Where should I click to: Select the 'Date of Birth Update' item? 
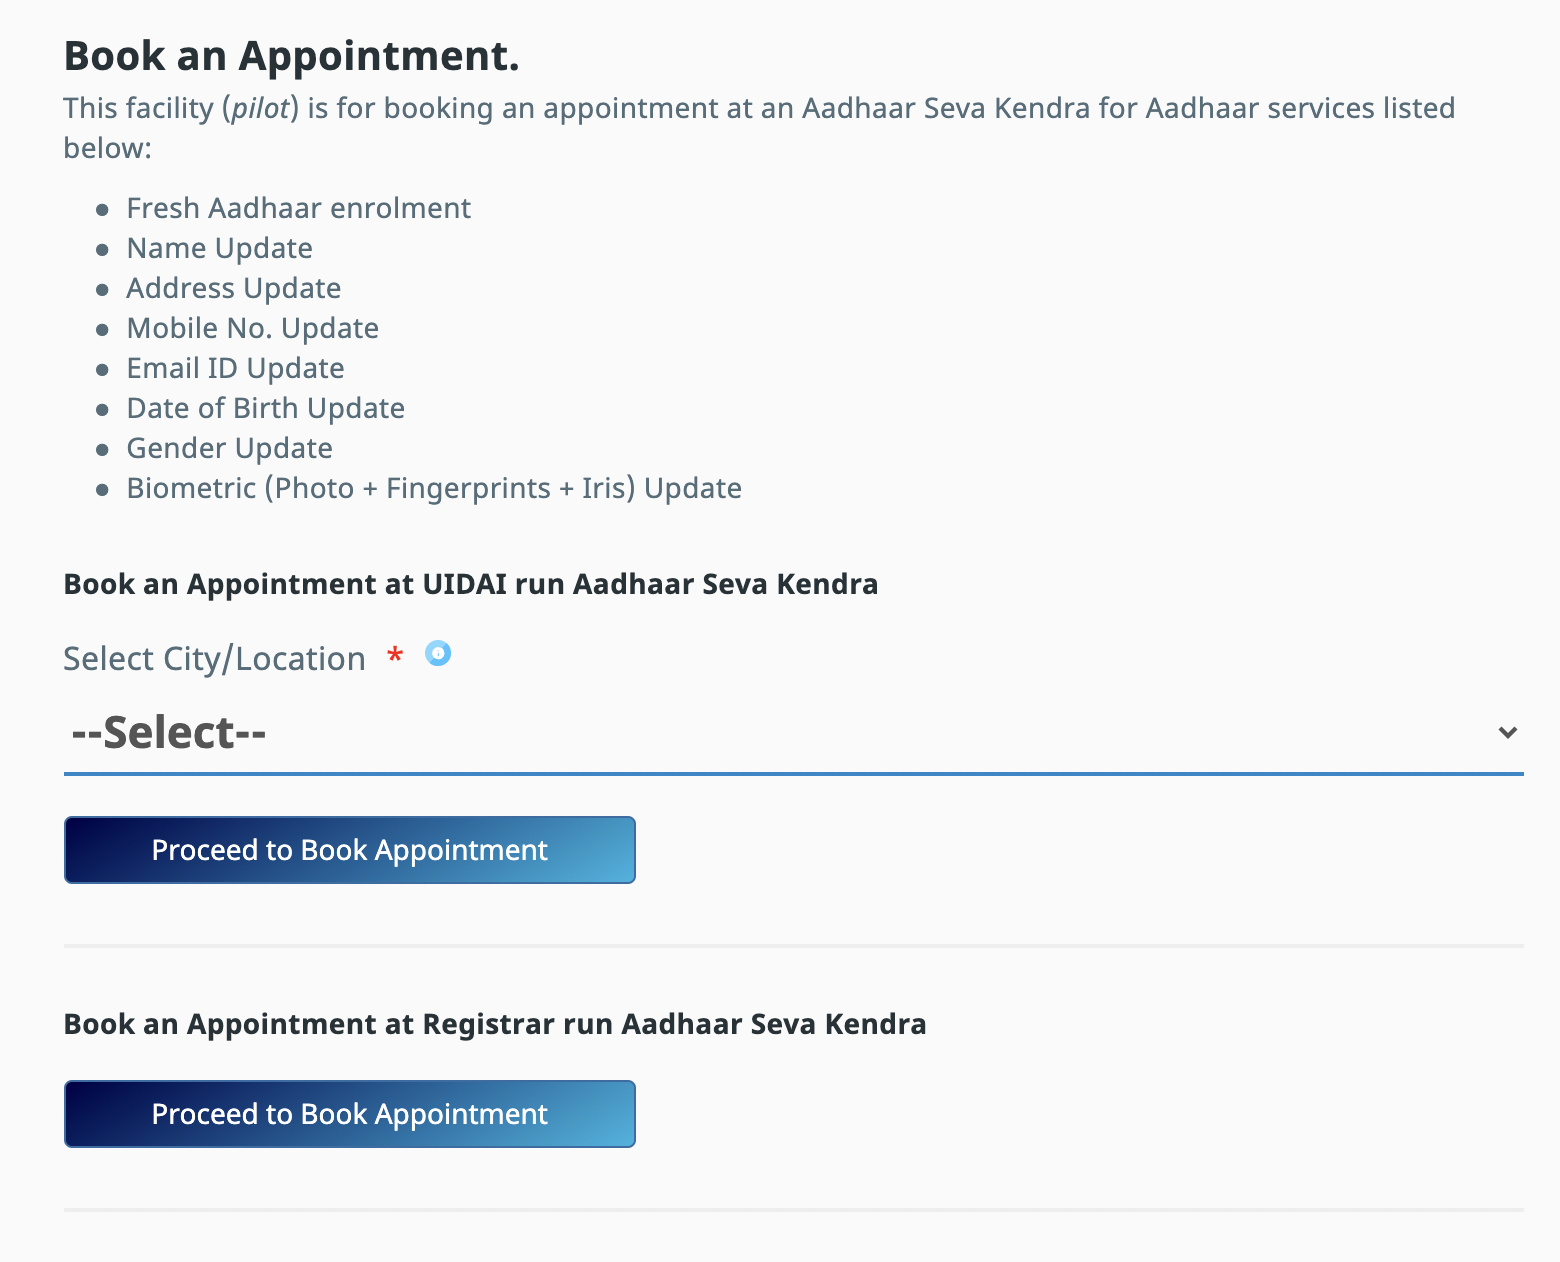[265, 408]
